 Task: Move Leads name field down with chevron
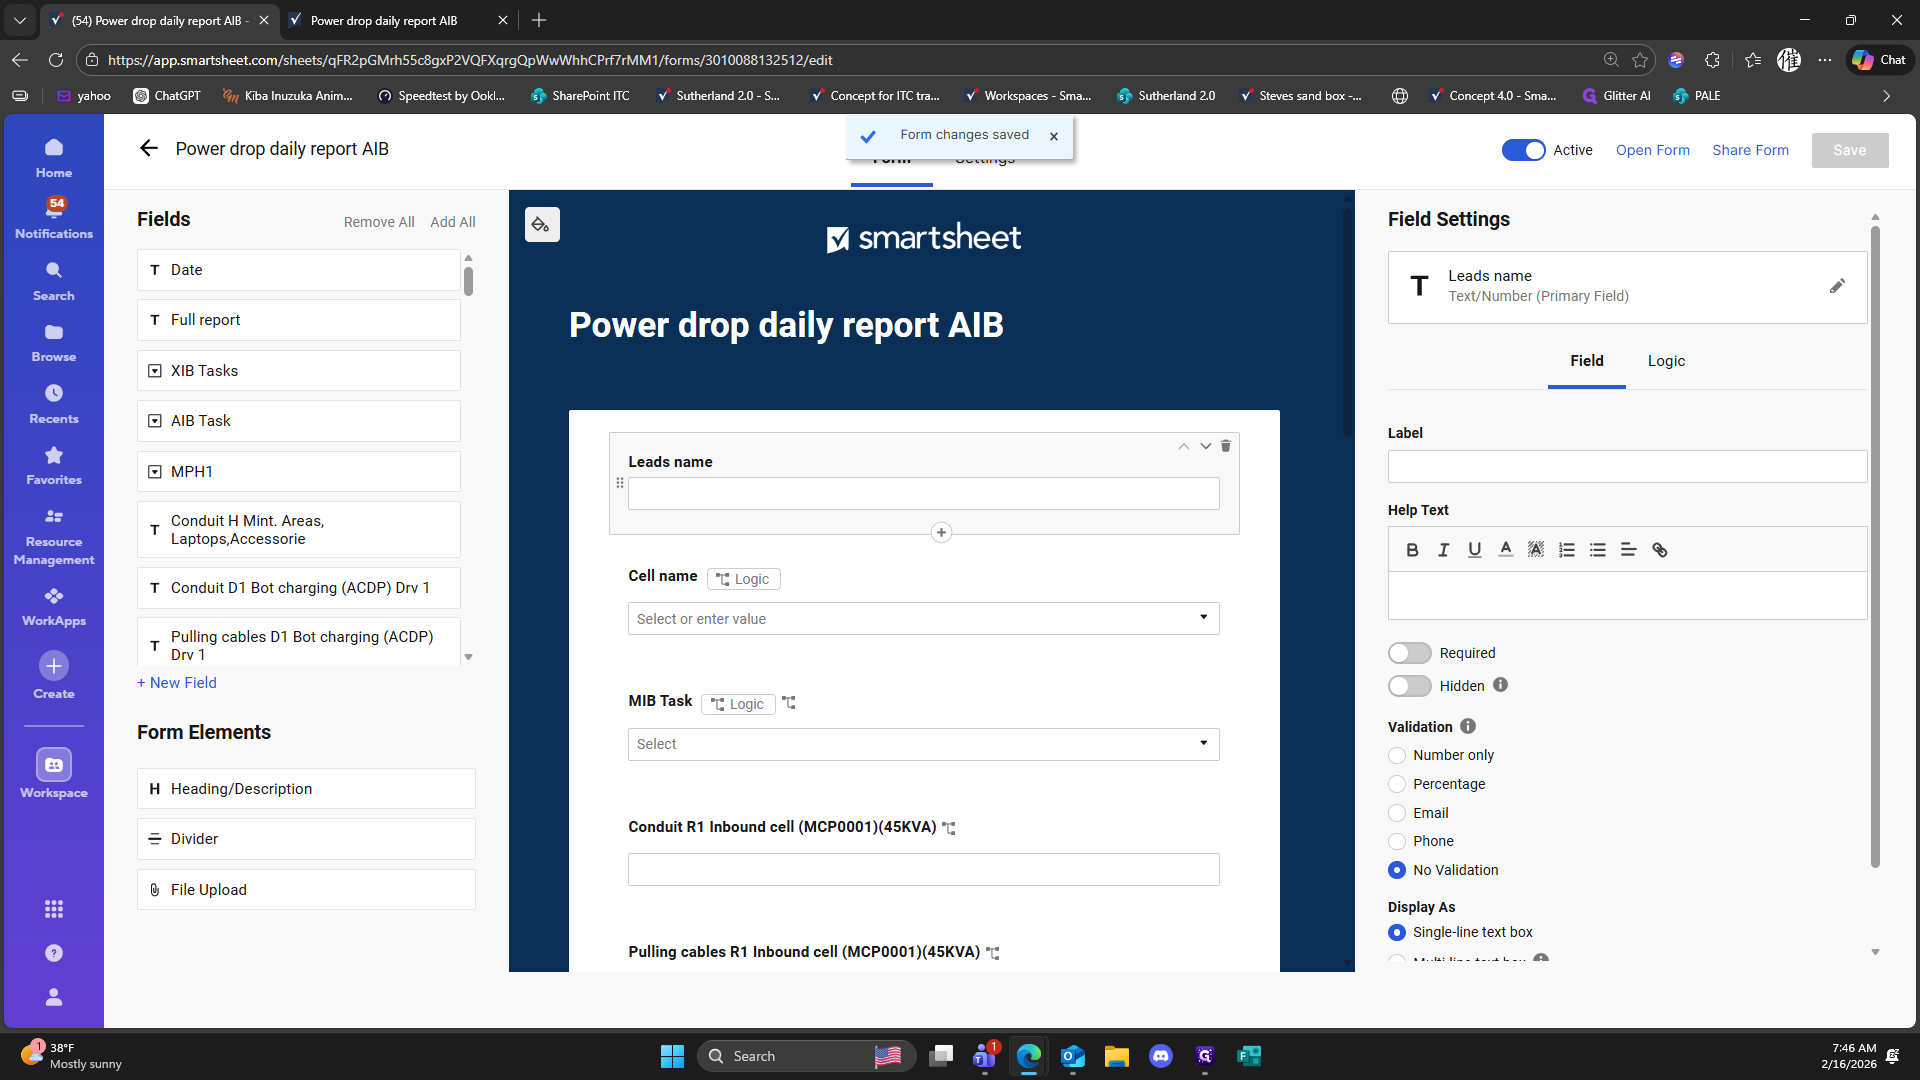(x=1206, y=446)
